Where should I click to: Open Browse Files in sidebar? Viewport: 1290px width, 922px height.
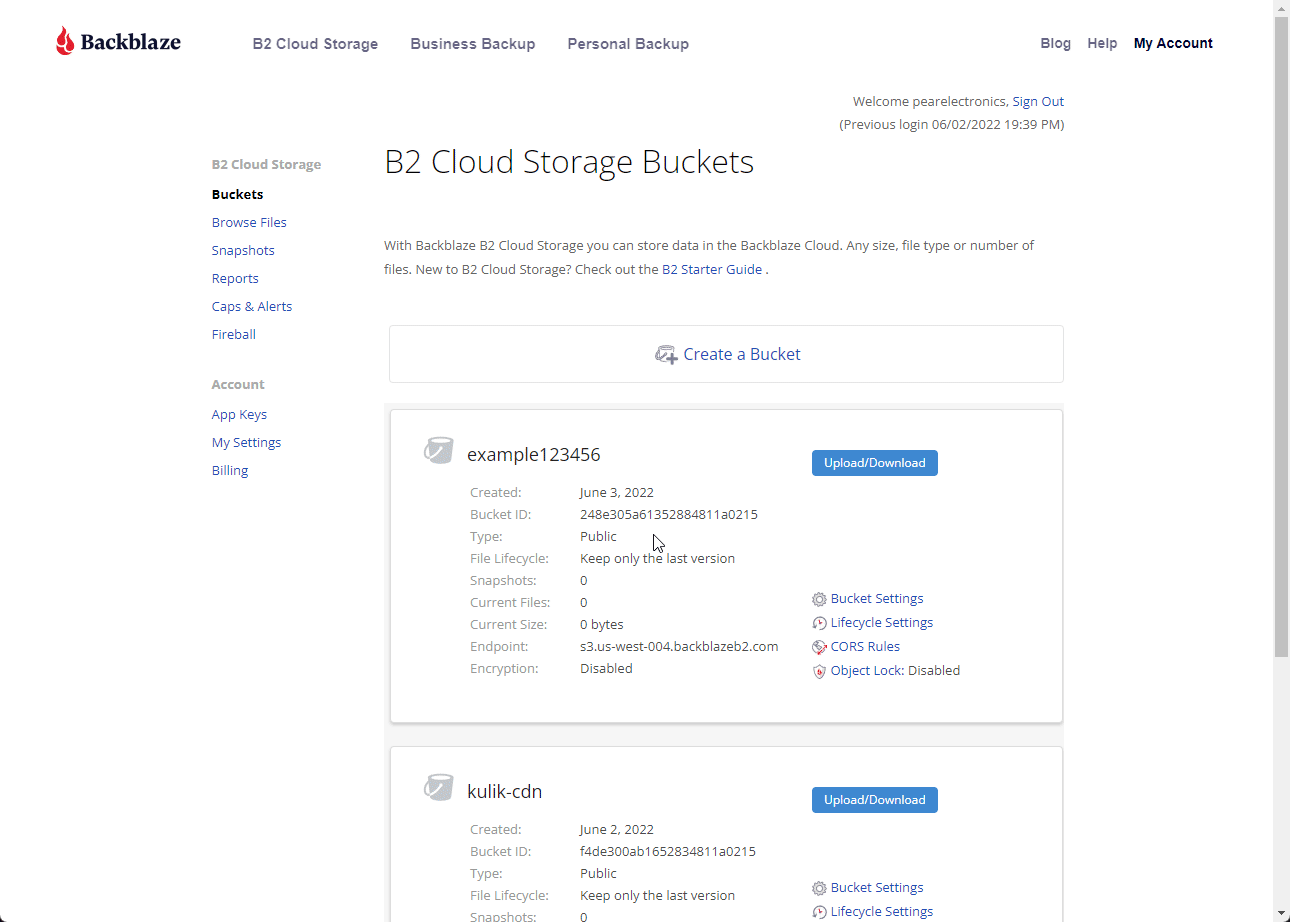[x=249, y=222]
